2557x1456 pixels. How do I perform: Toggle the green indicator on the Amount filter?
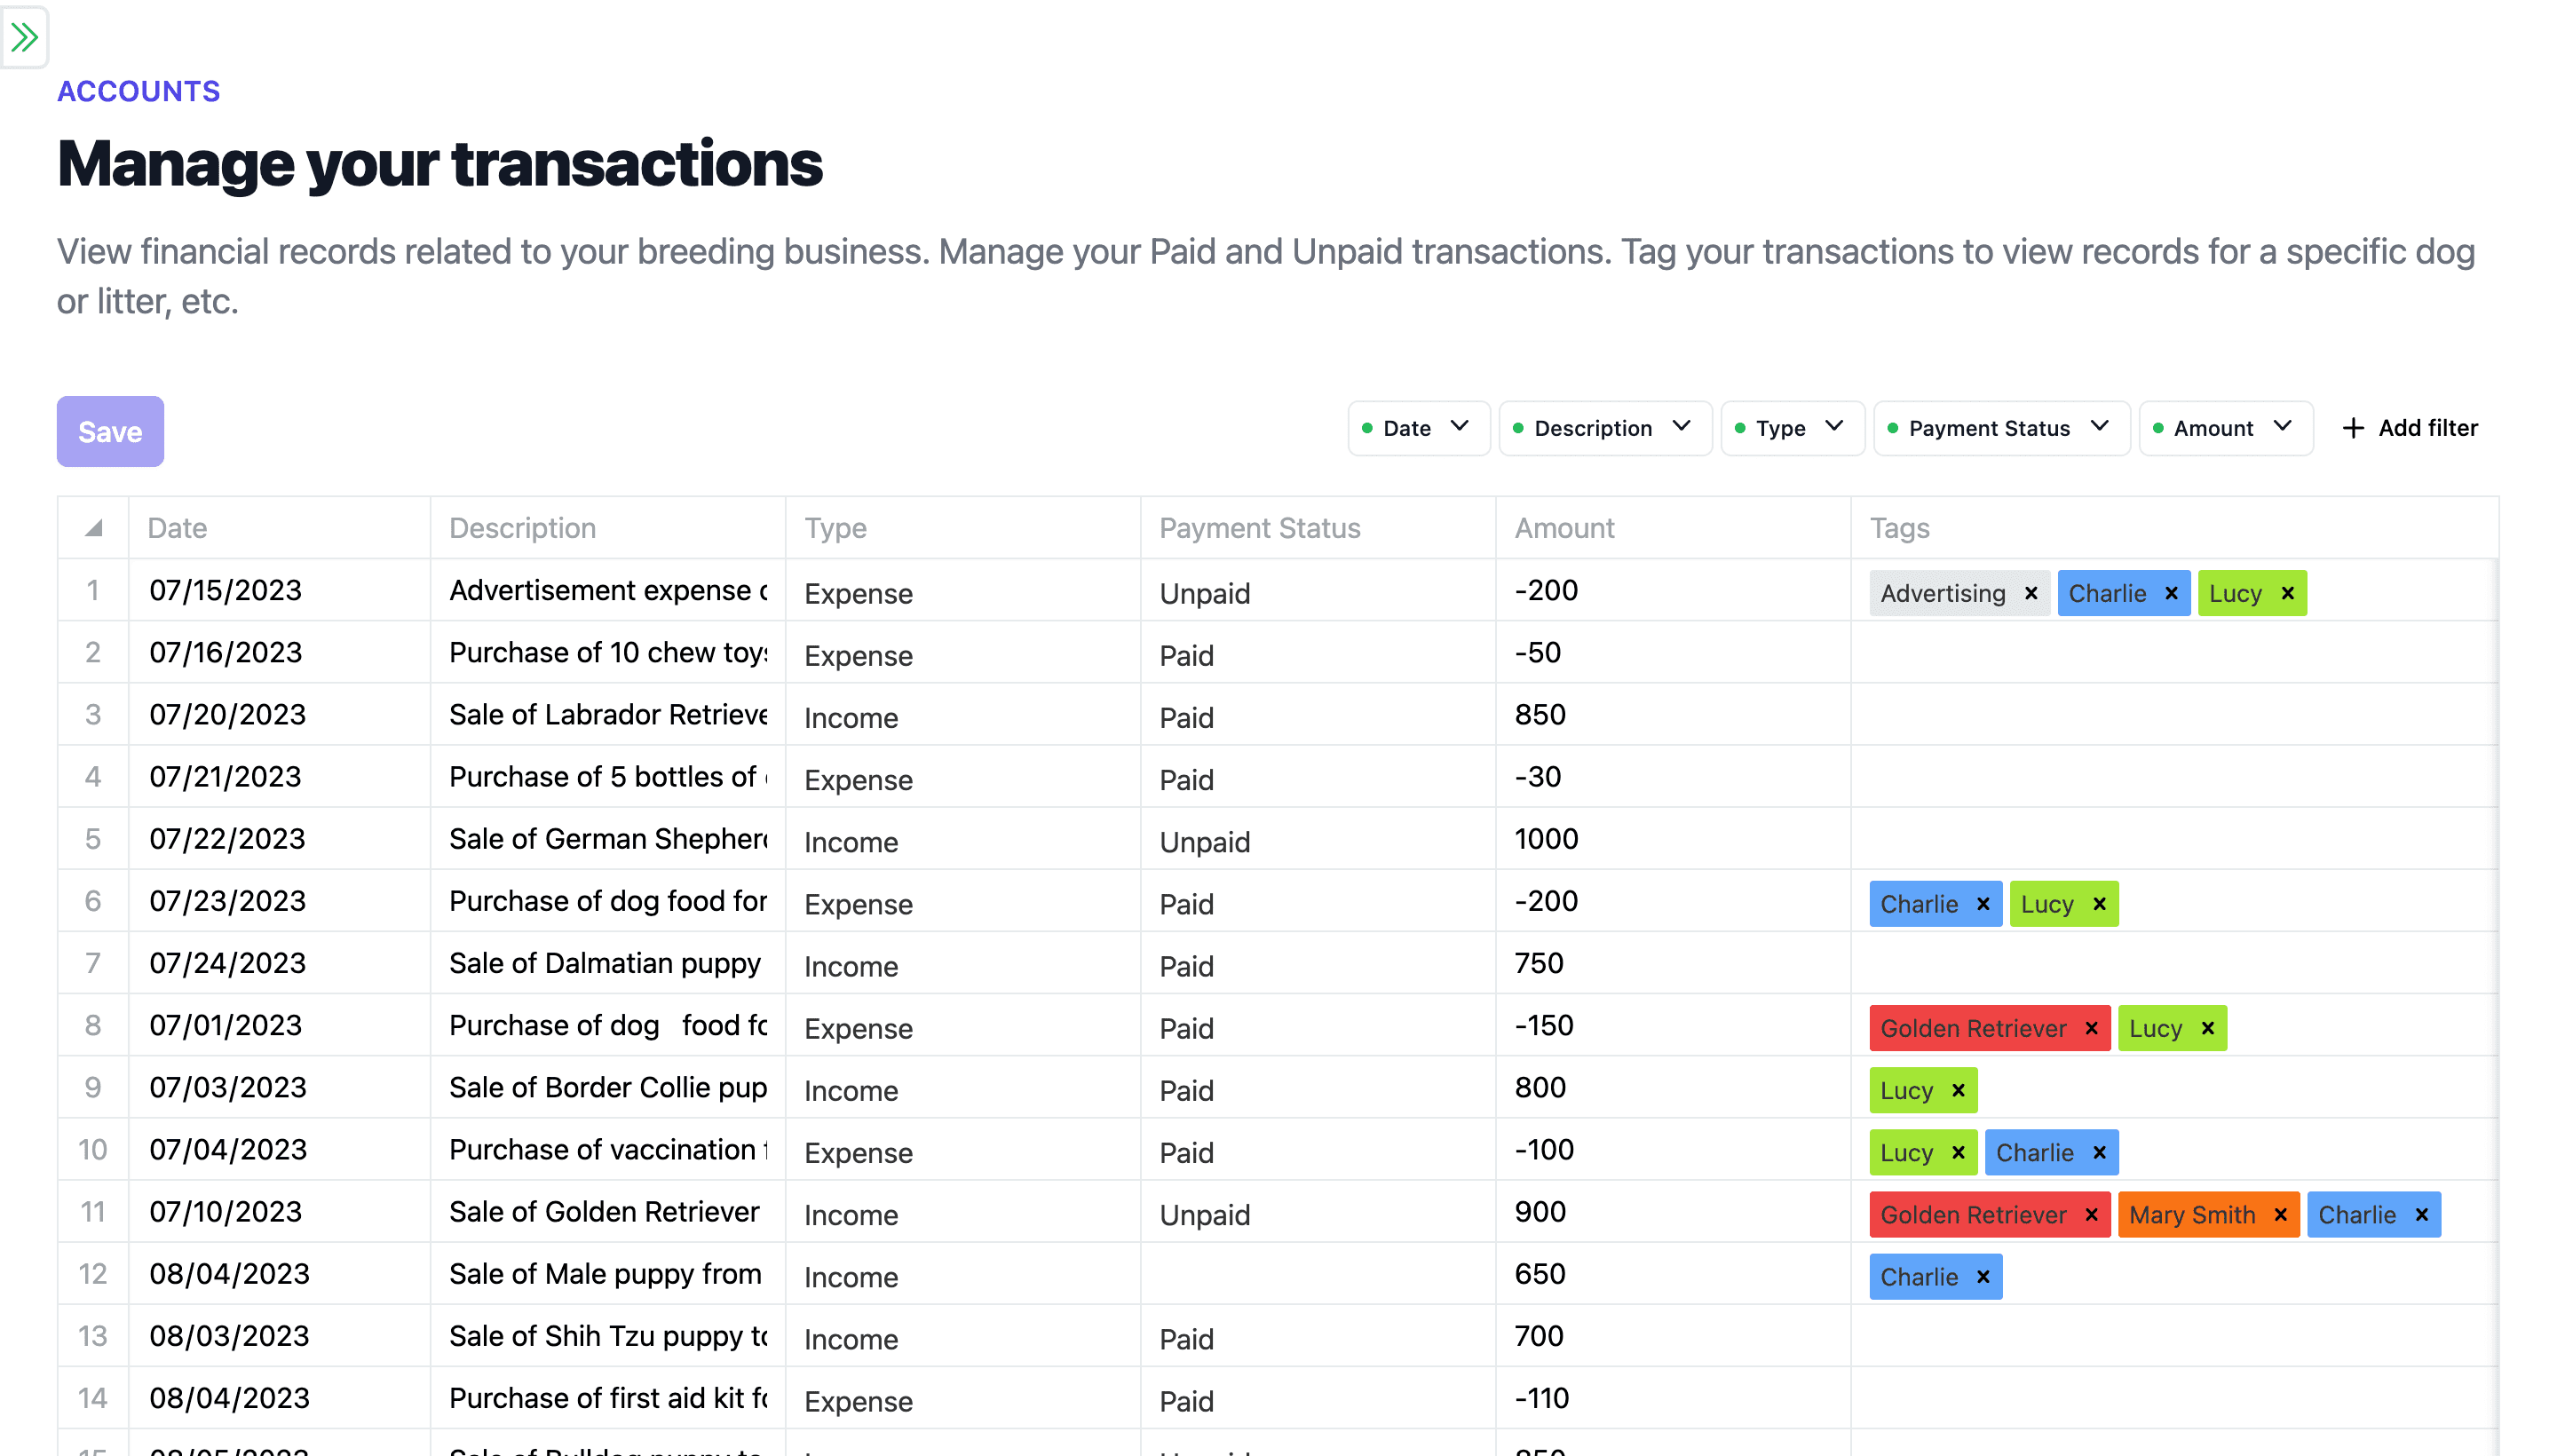pos(2159,428)
